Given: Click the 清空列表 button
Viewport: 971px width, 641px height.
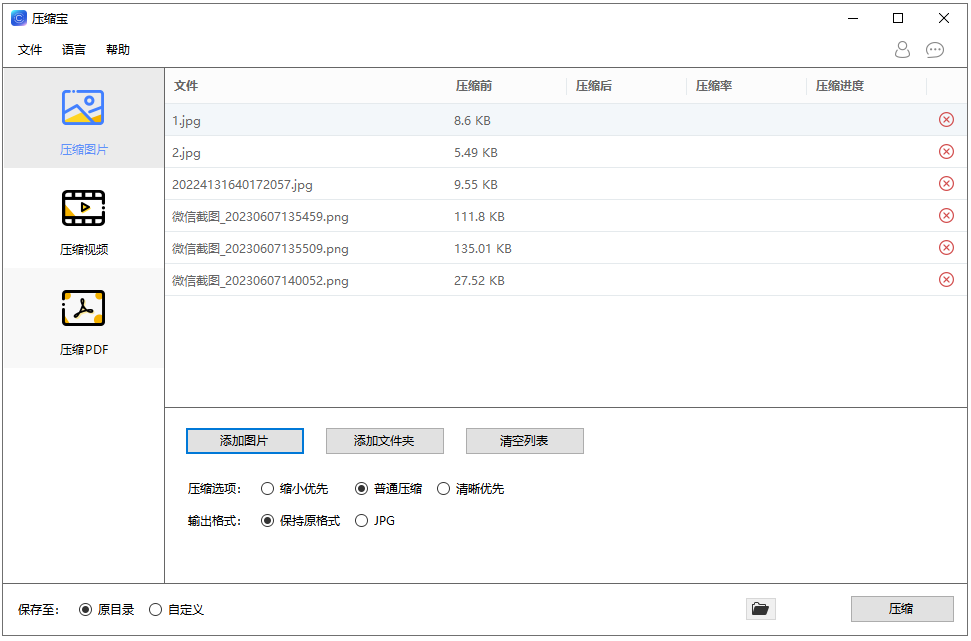Looking at the screenshot, I should click(524, 441).
